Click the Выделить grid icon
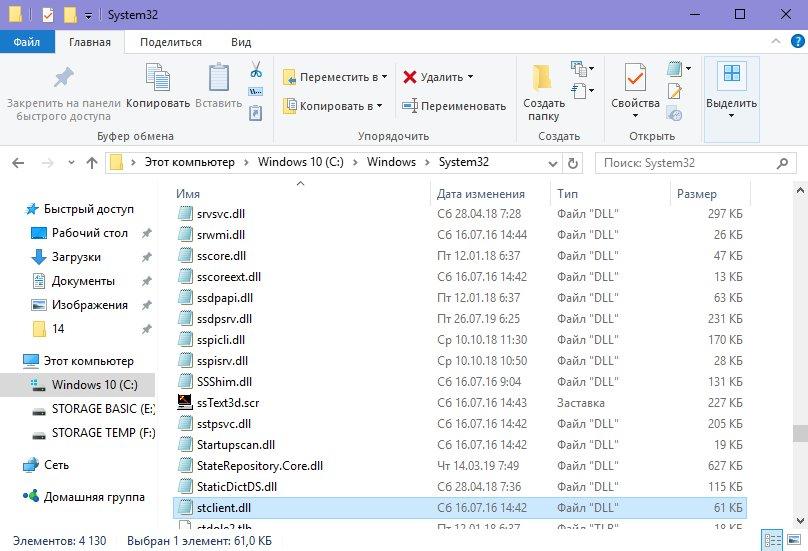808x551 pixels. (731, 73)
